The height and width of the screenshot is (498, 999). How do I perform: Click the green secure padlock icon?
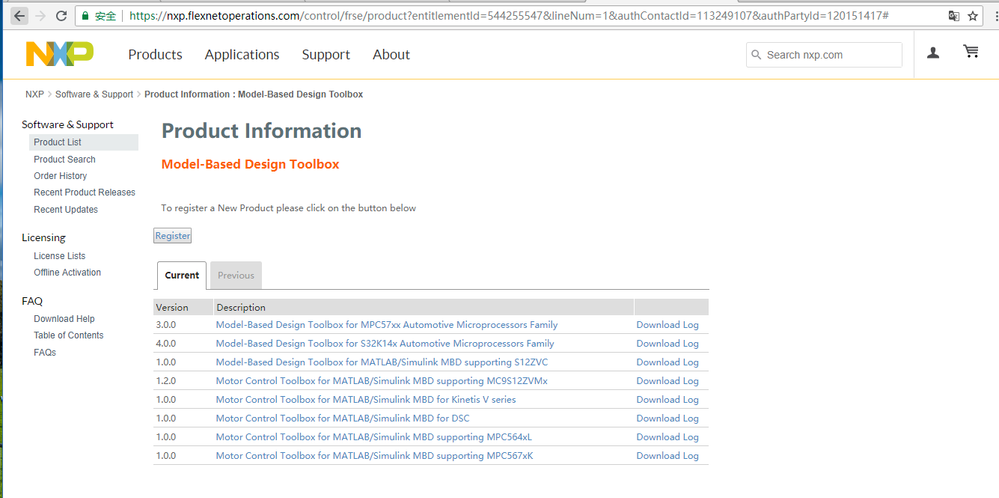(85, 16)
